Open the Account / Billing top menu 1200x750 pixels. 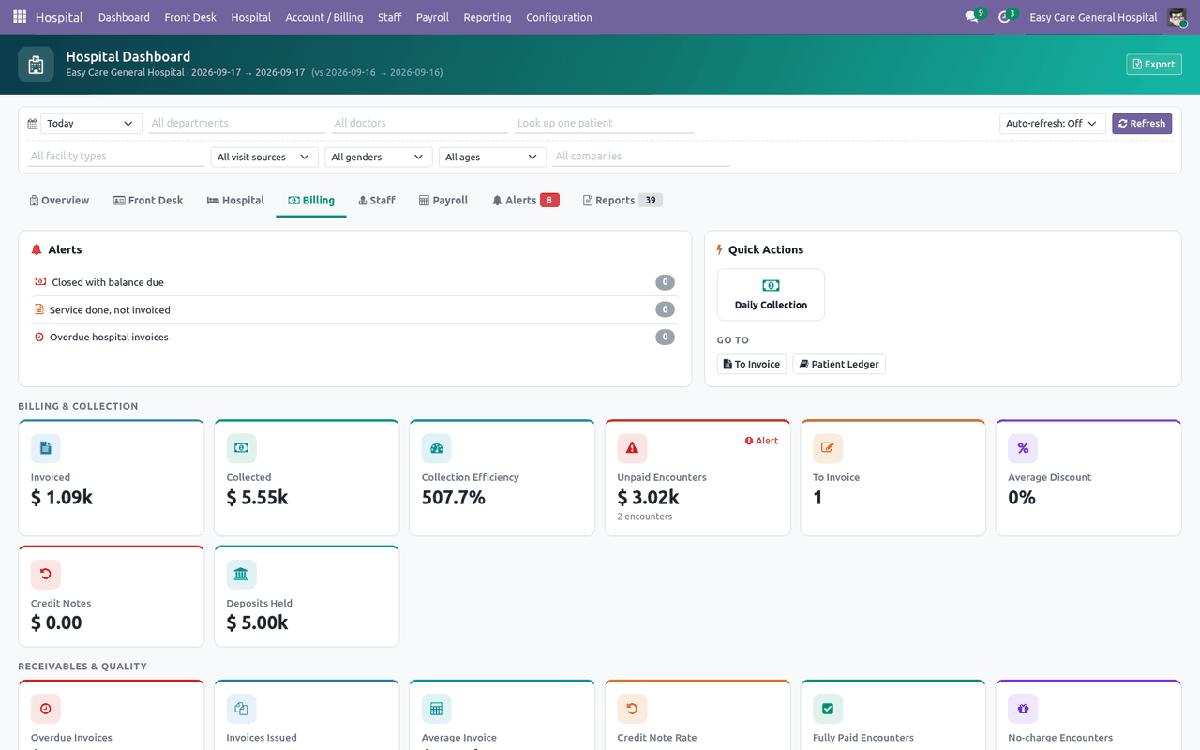pyautogui.click(x=324, y=17)
